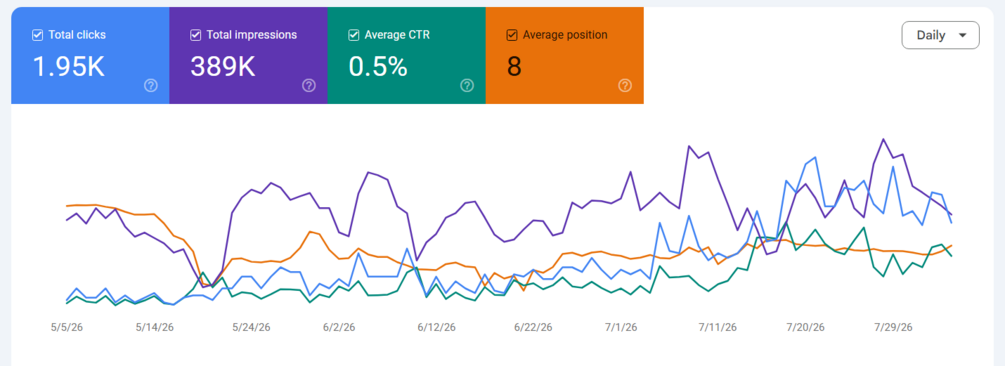Click the 6/12/26 date axis label
The height and width of the screenshot is (366, 1005).
(436, 328)
